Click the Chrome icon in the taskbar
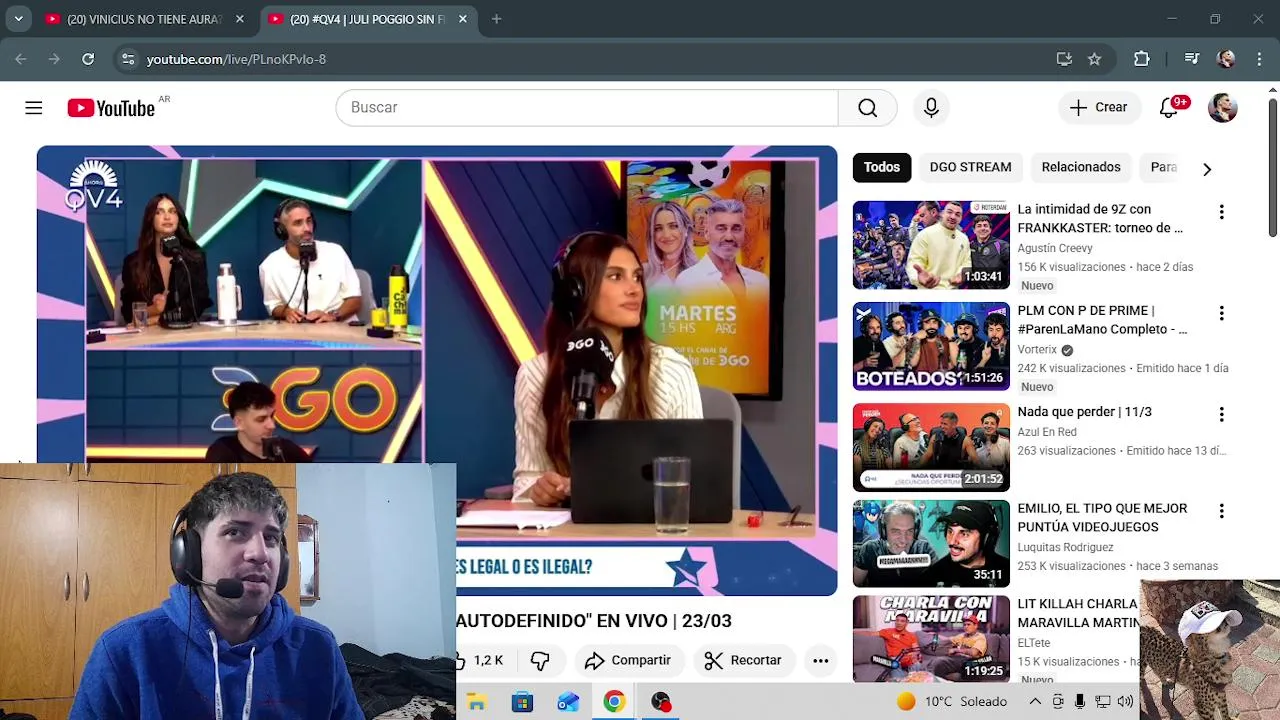This screenshot has width=1280, height=720. (x=614, y=702)
